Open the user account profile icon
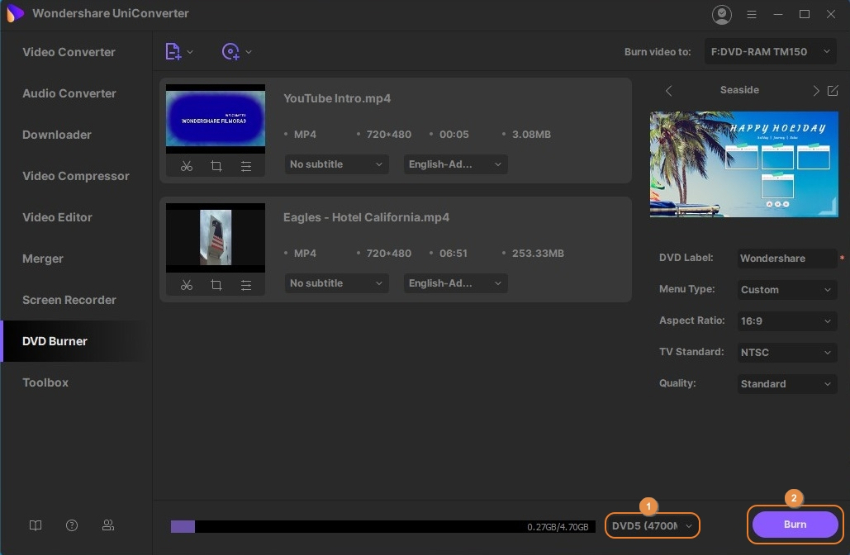The height and width of the screenshot is (555, 850). 721,14
